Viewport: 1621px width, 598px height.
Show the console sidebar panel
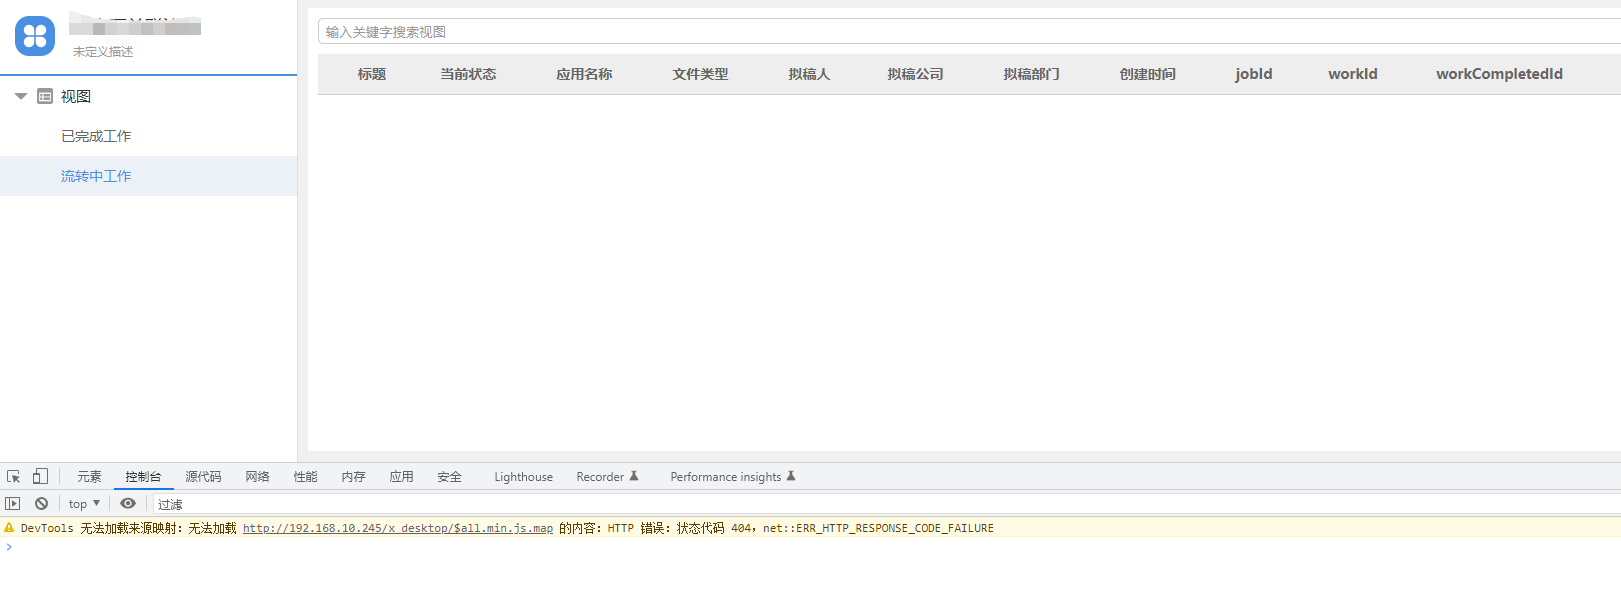pos(13,504)
